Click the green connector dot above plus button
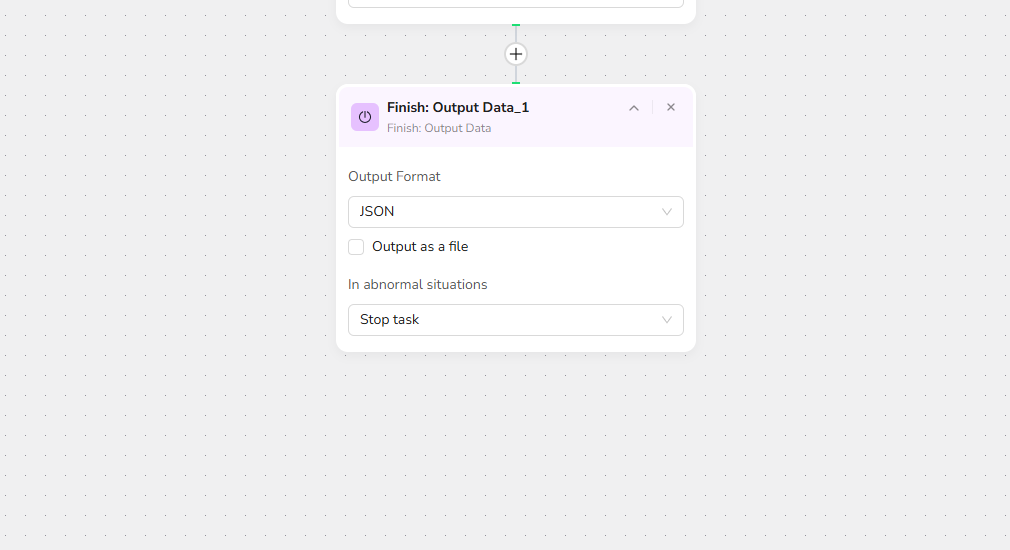 coord(516,25)
